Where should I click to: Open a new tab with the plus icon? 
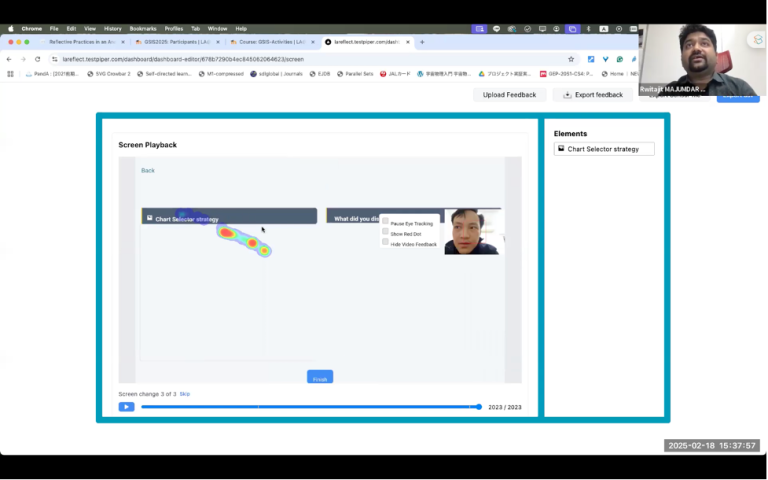click(x=422, y=42)
